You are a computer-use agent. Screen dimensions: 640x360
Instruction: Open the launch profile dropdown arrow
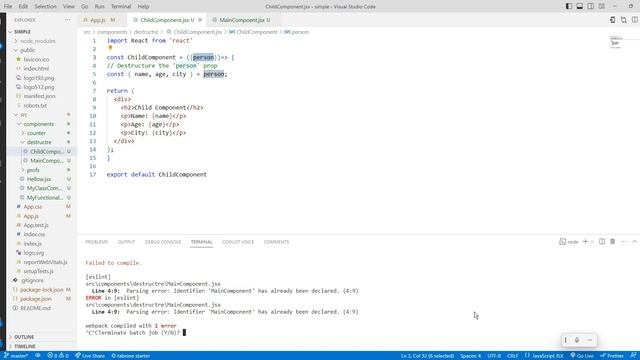(592, 242)
